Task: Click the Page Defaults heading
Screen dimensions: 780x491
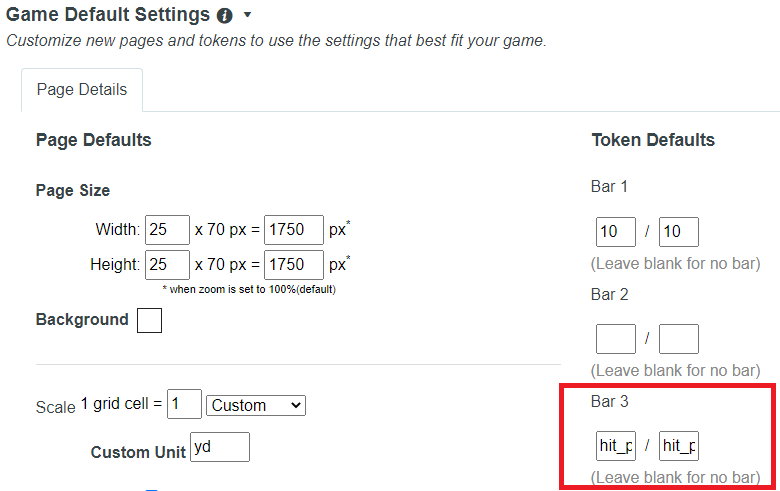Action: pos(94,140)
